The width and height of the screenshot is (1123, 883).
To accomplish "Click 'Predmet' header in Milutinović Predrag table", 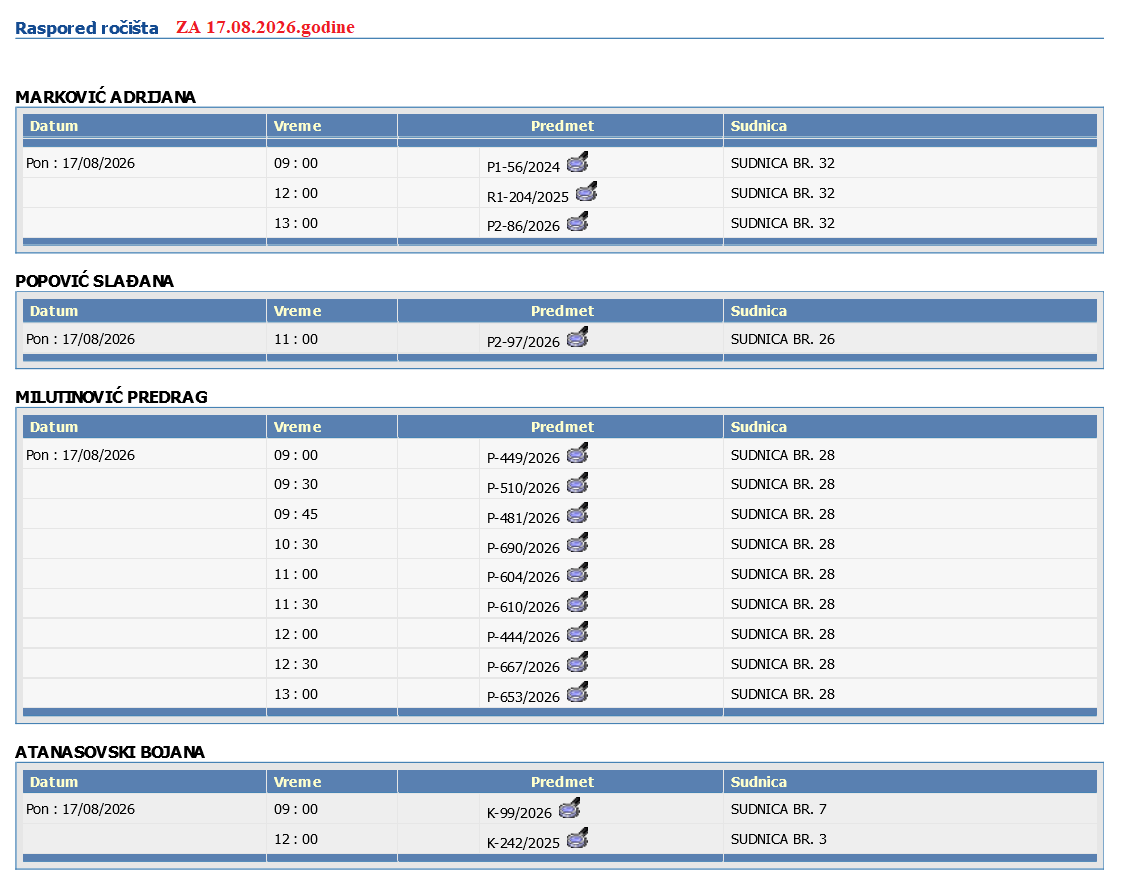I will click(562, 427).
